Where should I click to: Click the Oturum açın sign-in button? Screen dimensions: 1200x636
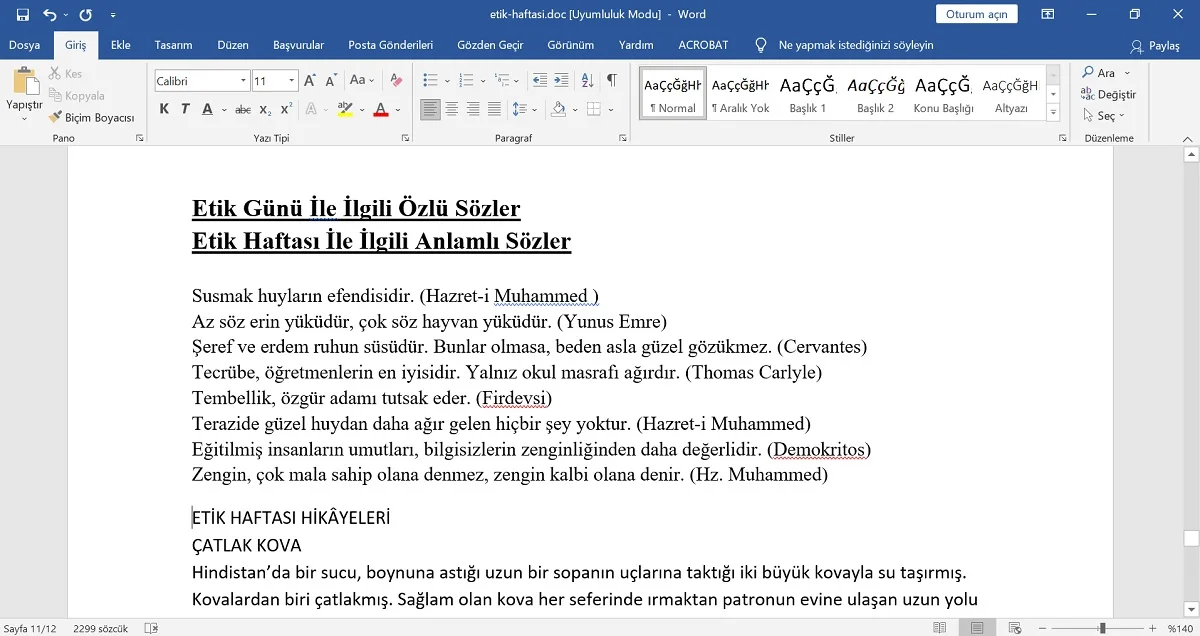coord(977,14)
